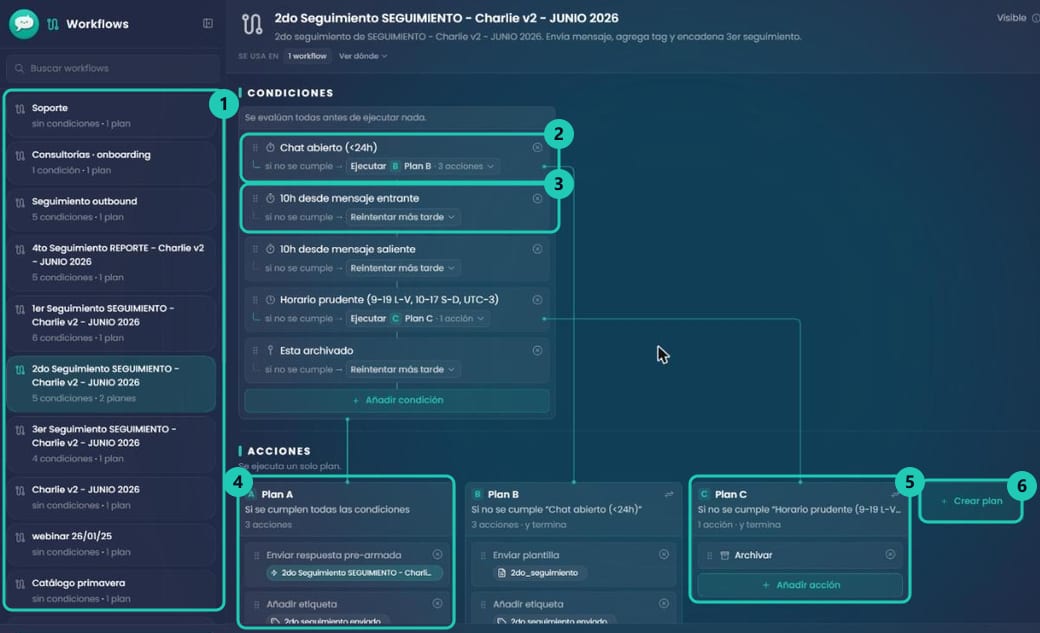Open the 2do_seguimiento template chip
1040x633 pixels.
(x=538, y=573)
